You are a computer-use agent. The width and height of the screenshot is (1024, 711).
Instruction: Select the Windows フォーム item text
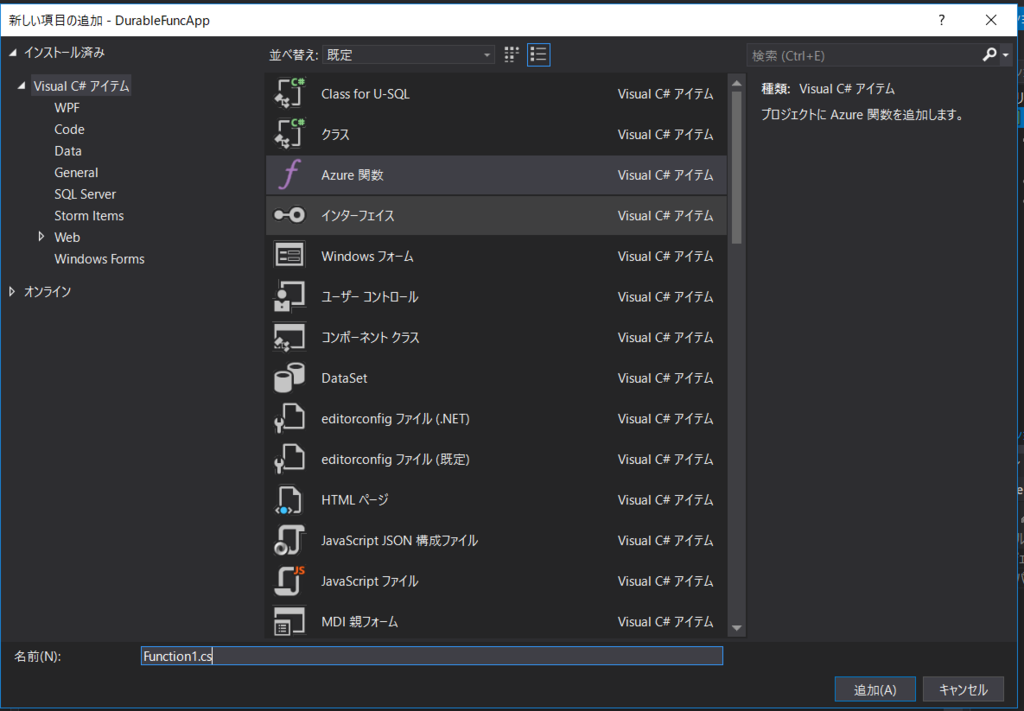[367, 257]
